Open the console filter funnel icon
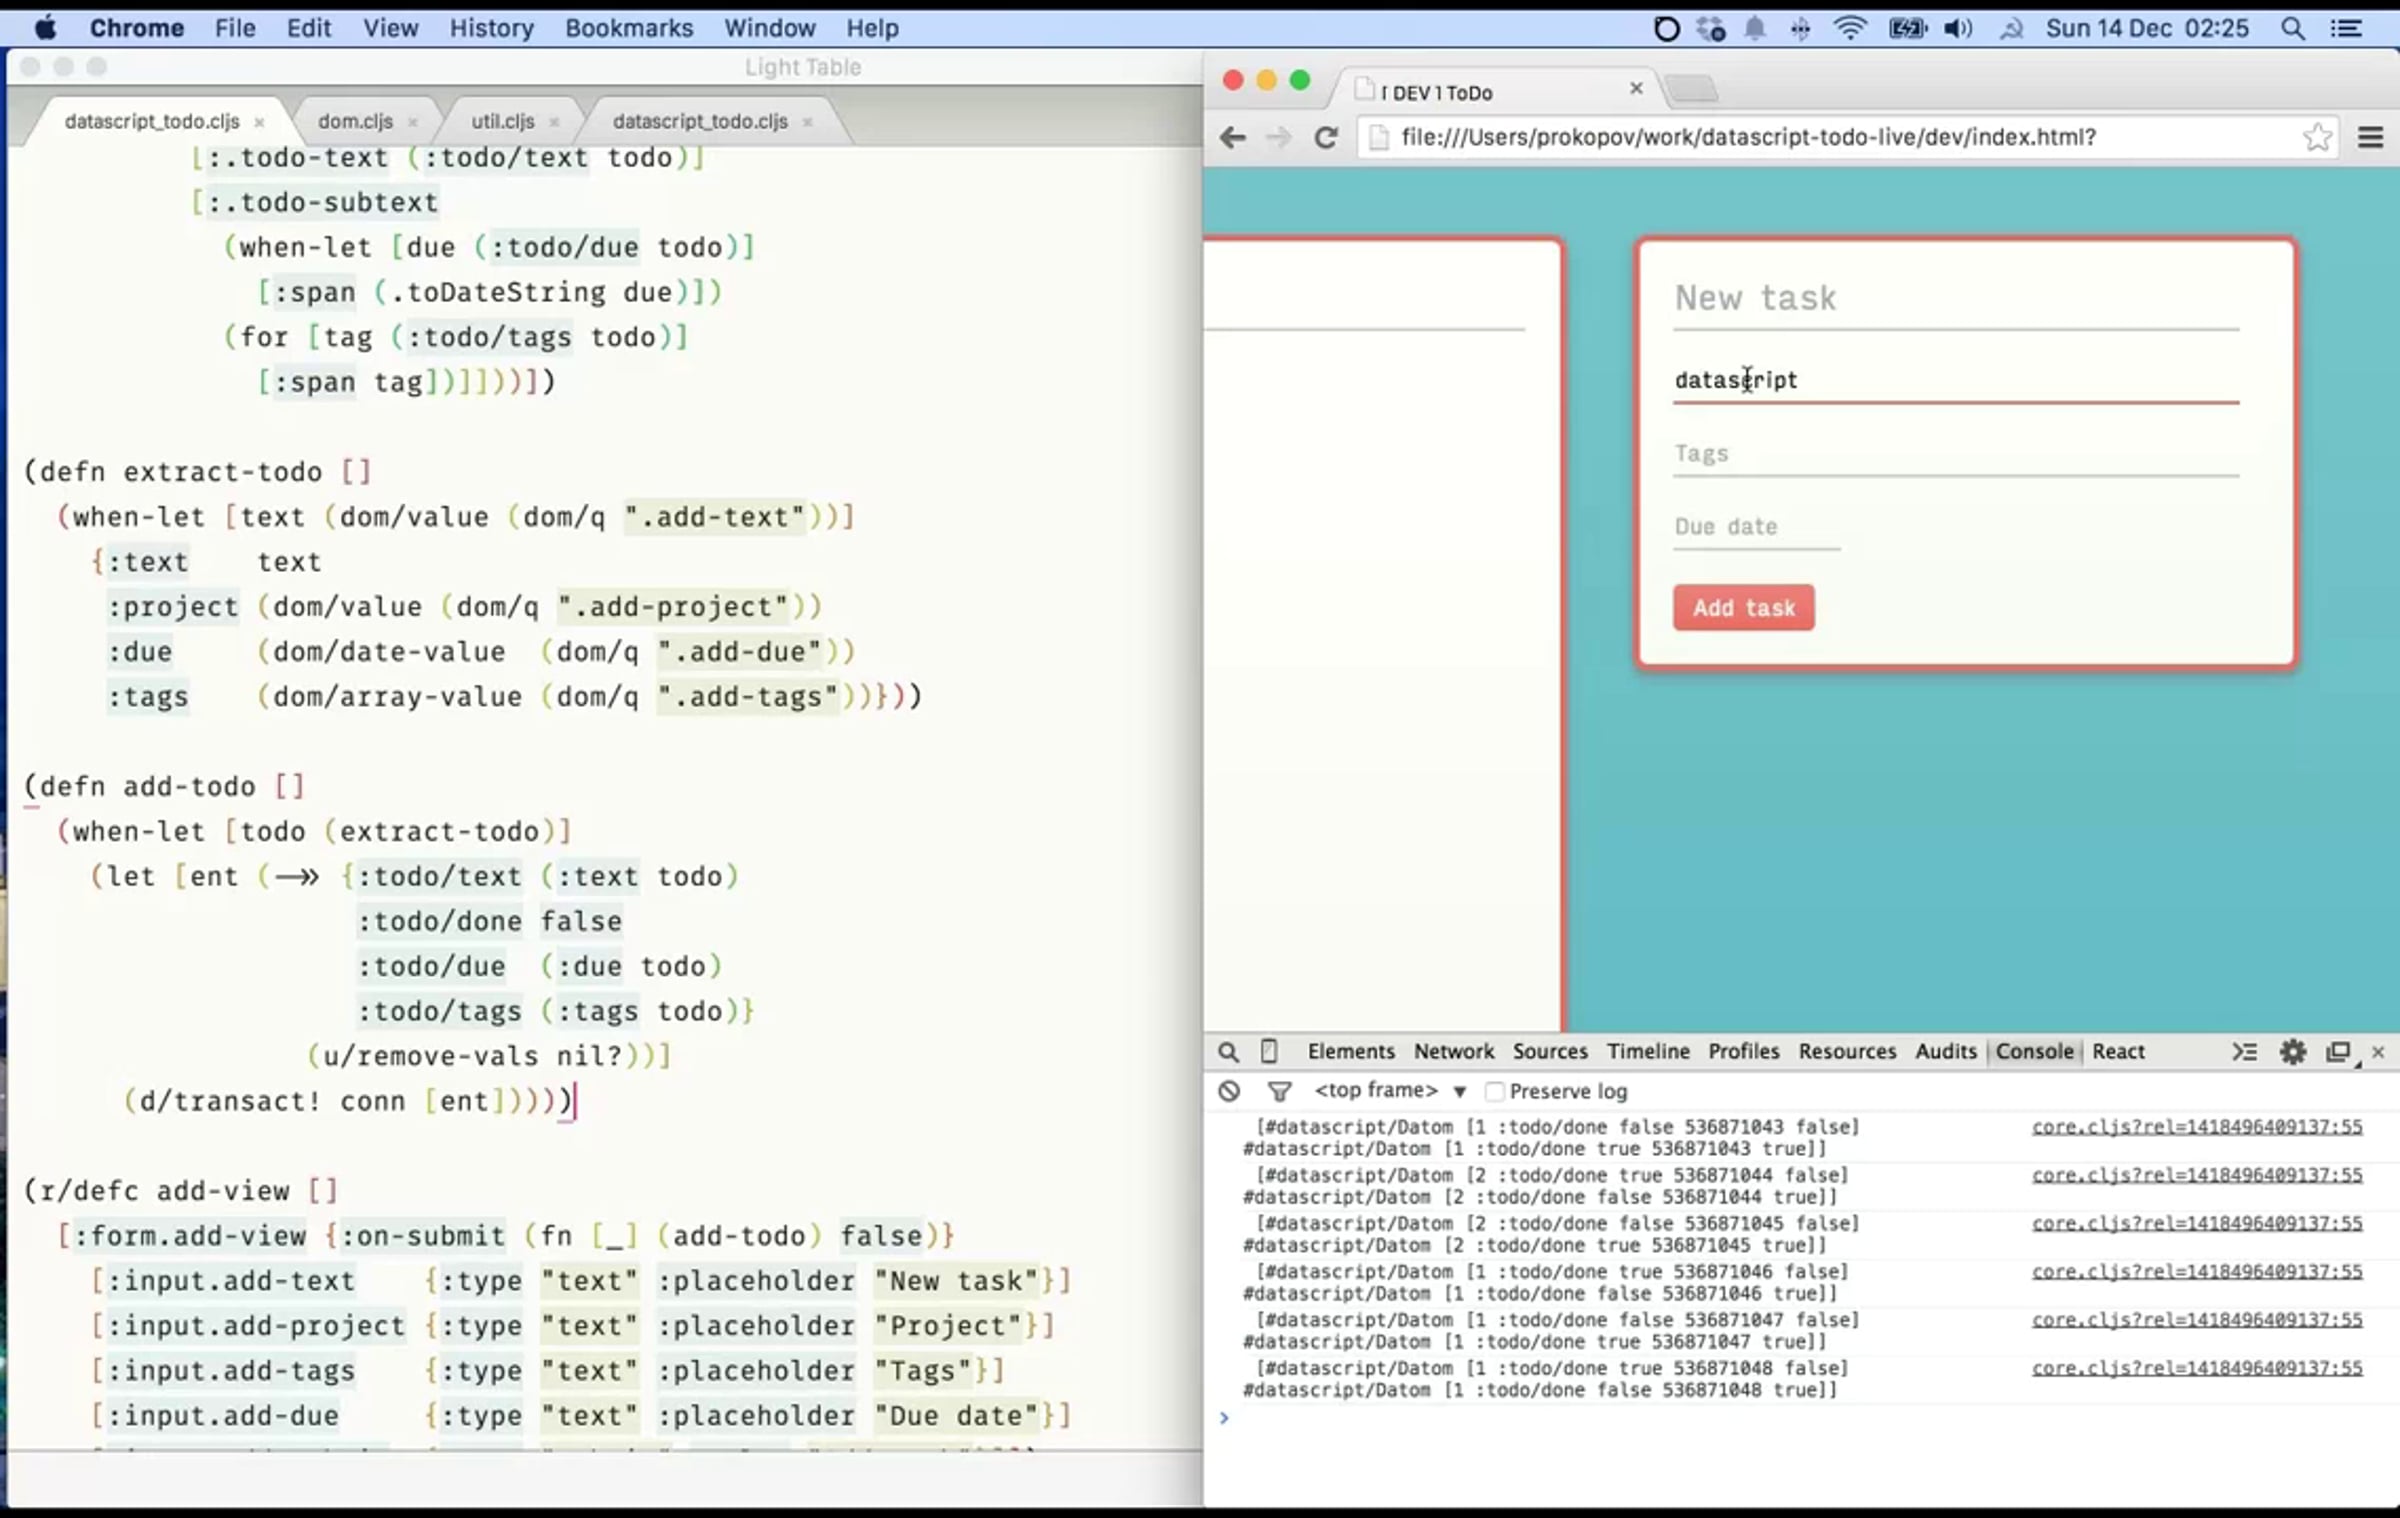The image size is (2400, 1518). (x=1279, y=1091)
